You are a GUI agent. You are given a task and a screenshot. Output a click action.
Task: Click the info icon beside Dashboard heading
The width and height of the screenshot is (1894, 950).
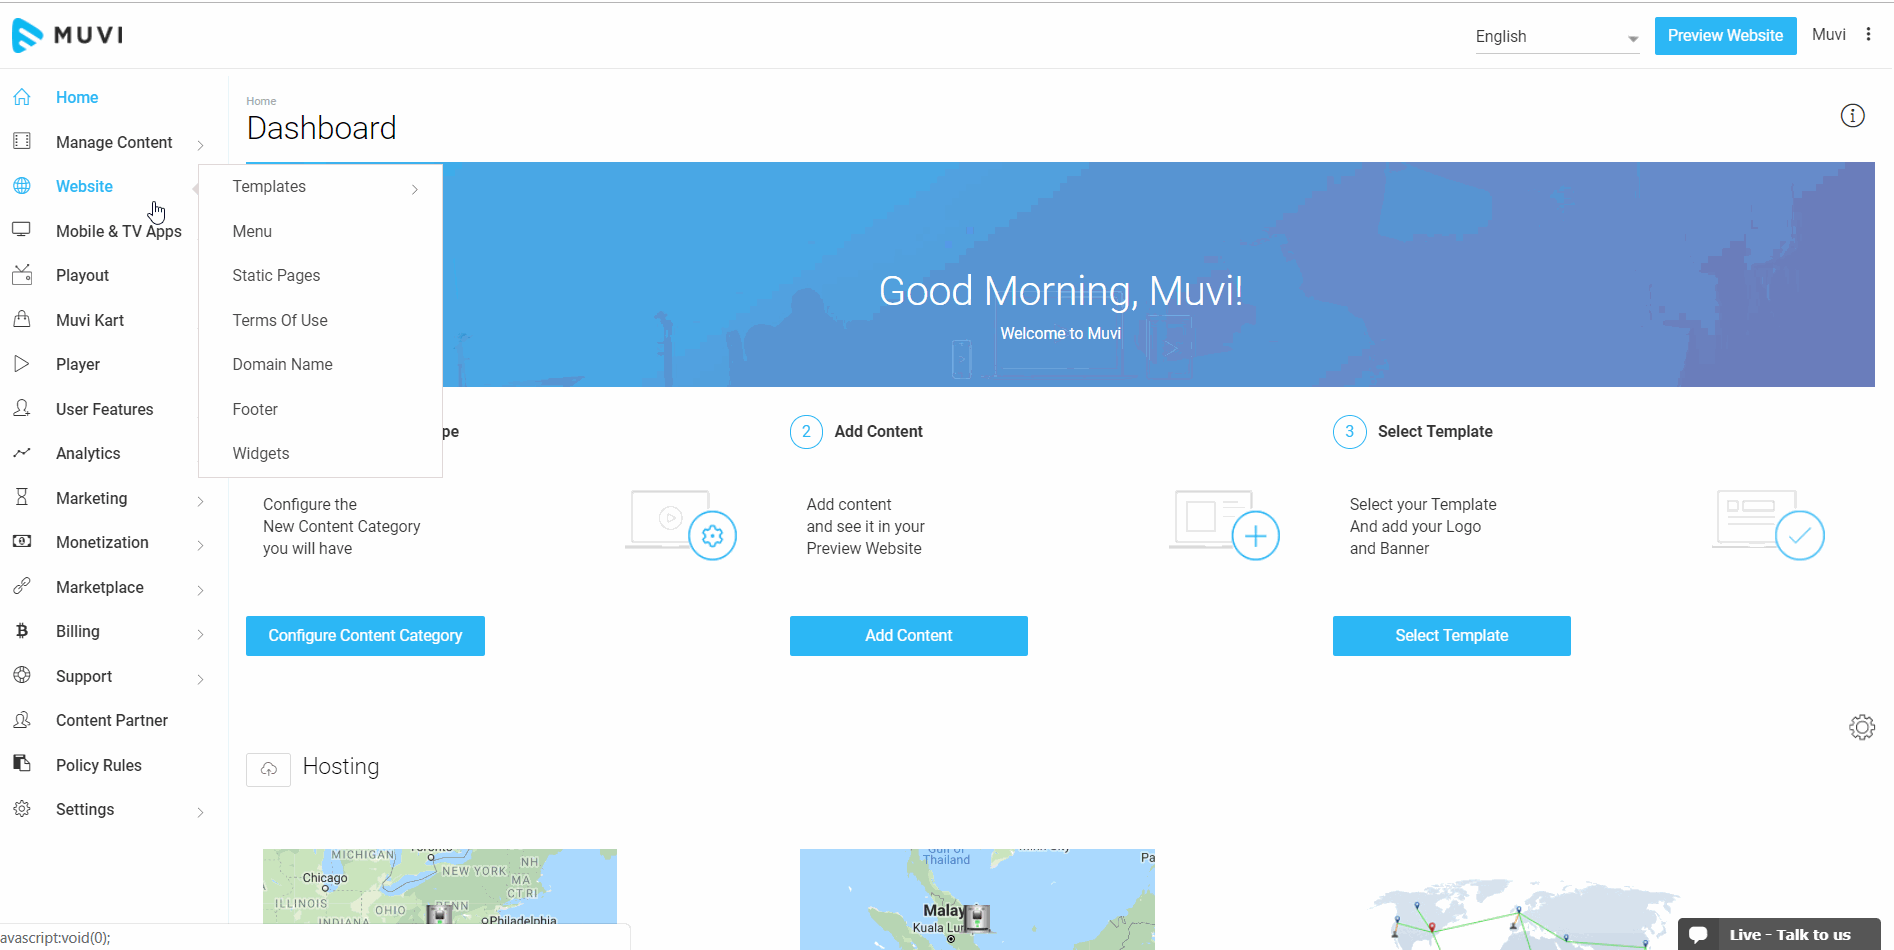(1852, 116)
